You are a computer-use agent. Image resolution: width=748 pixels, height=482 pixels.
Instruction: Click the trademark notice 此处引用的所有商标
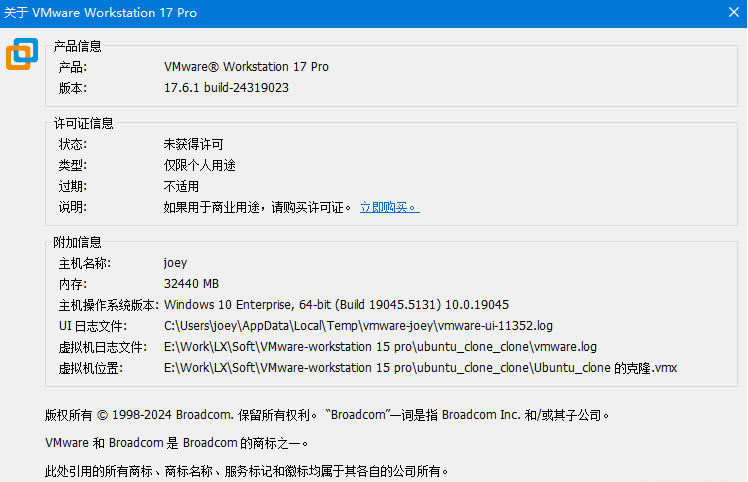tap(247, 472)
